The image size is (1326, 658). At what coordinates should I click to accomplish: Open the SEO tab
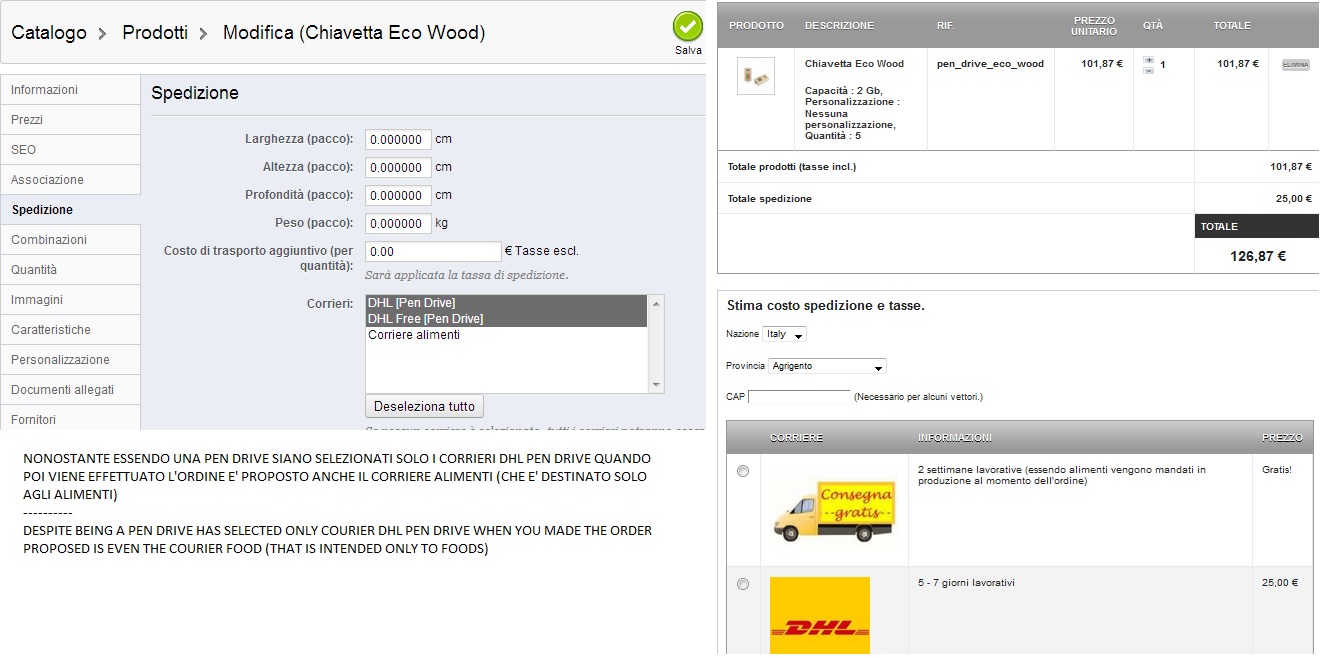point(71,150)
